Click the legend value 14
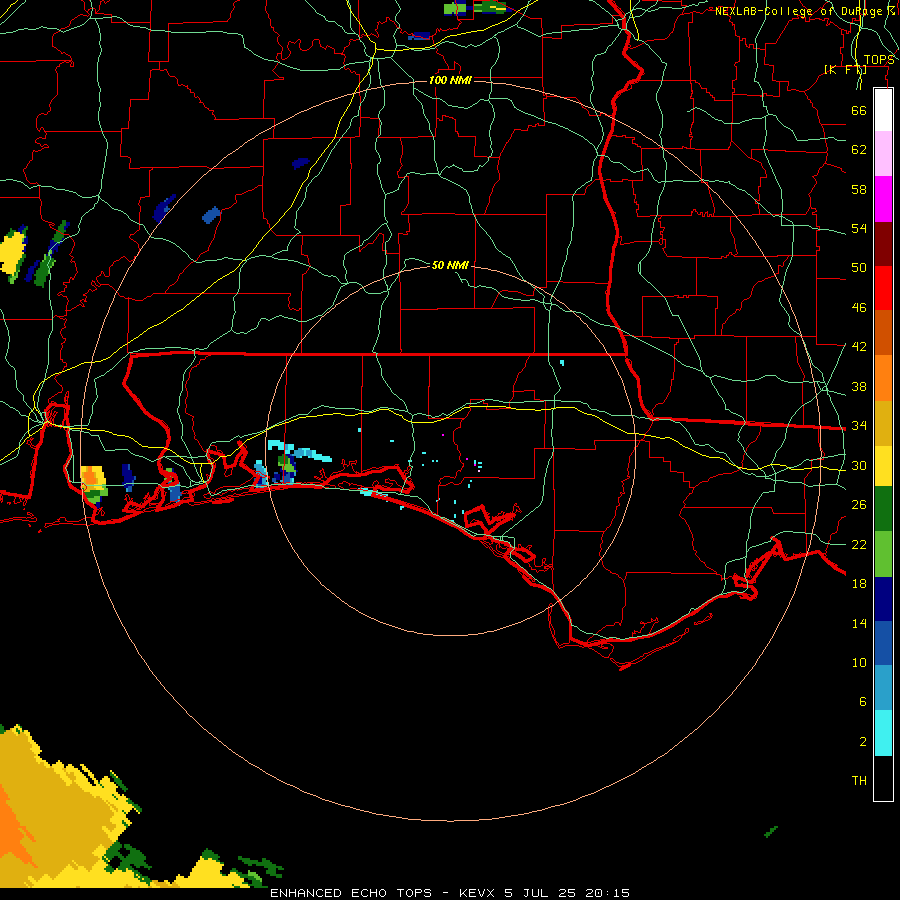The image size is (900, 900). (859, 623)
